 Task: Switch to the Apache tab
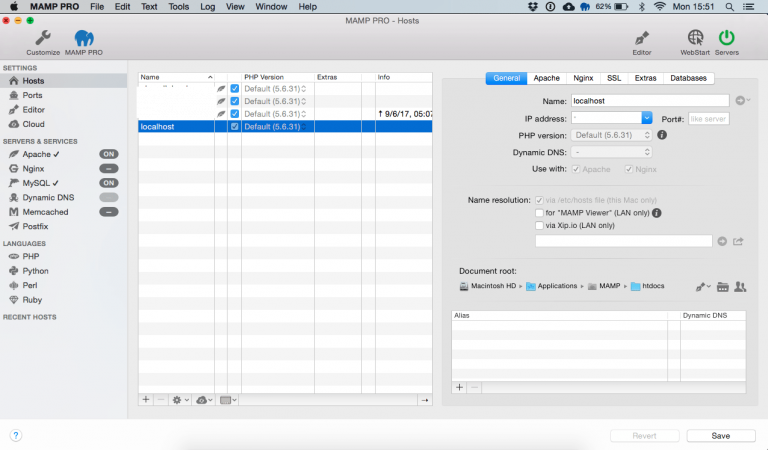click(x=547, y=78)
